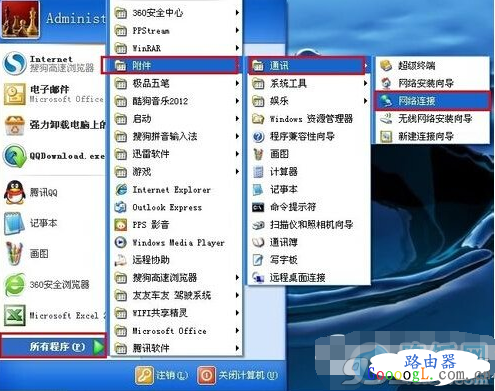Open 友友车友 驾驶系统 folder item
This screenshot has width=495, height=391.
click(176, 295)
